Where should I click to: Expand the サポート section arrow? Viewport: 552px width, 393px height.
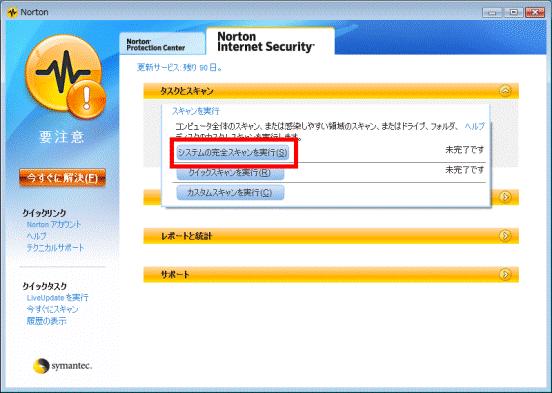(x=505, y=274)
